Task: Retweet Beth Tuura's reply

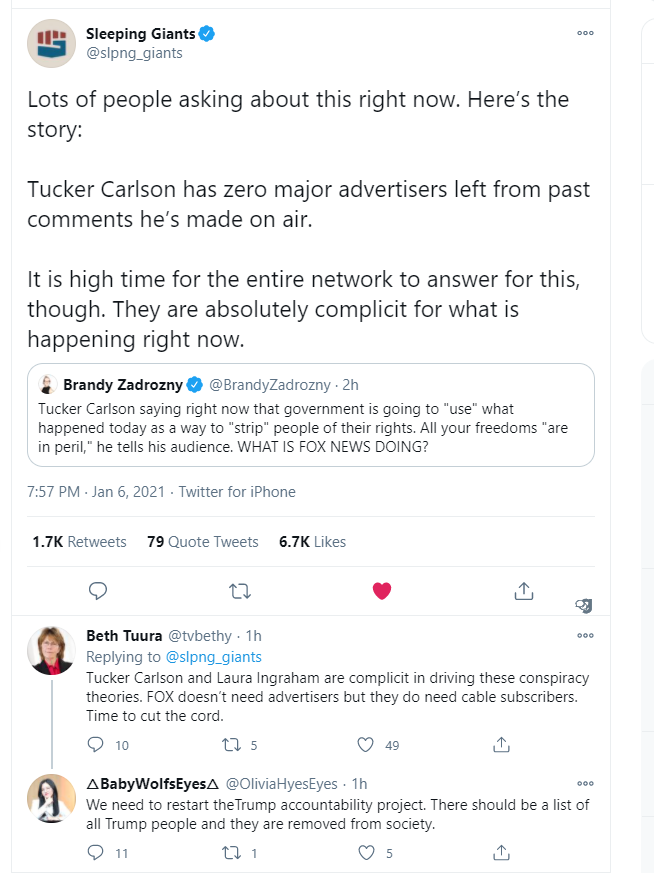Action: [x=231, y=744]
